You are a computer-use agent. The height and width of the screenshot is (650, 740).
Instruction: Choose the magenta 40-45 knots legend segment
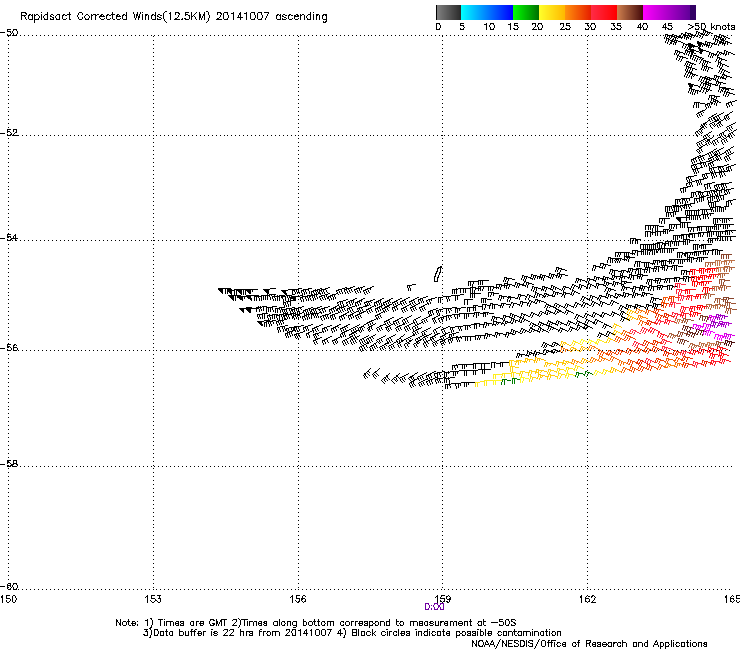click(656, 12)
